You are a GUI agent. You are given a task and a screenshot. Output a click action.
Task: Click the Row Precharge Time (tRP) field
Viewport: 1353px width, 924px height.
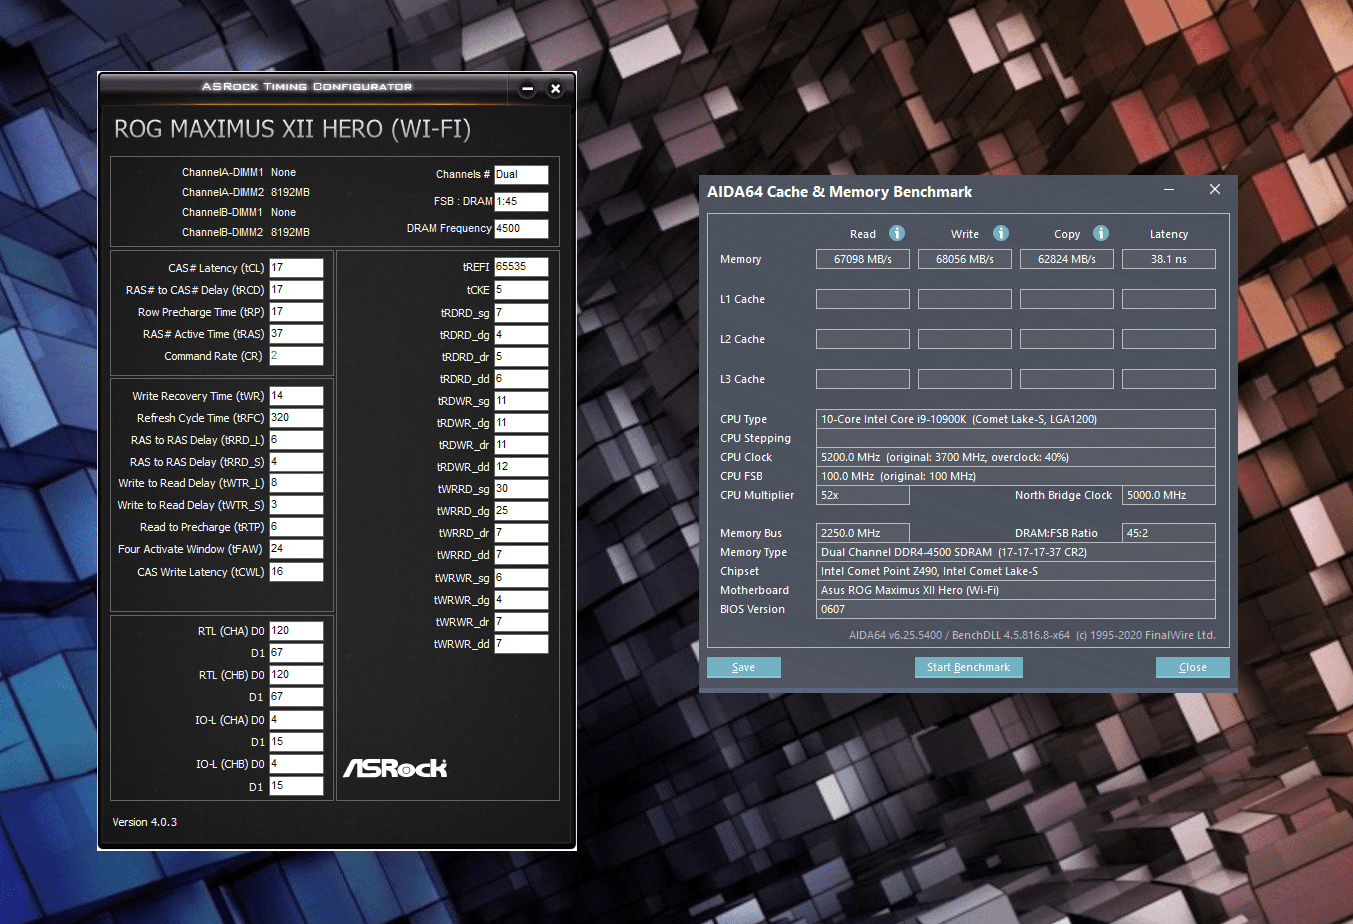click(x=296, y=312)
